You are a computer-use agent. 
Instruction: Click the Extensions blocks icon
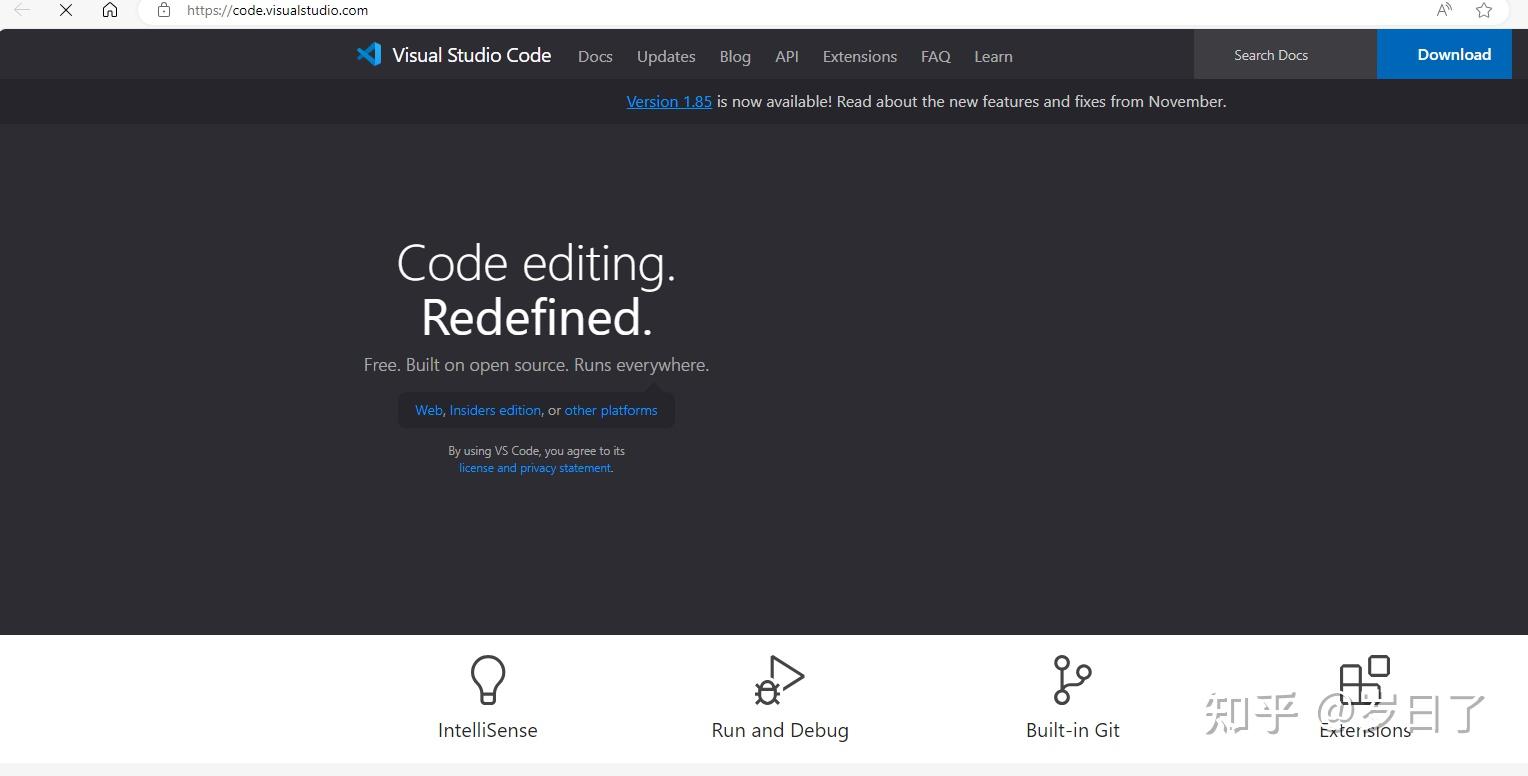pyautogui.click(x=1365, y=679)
